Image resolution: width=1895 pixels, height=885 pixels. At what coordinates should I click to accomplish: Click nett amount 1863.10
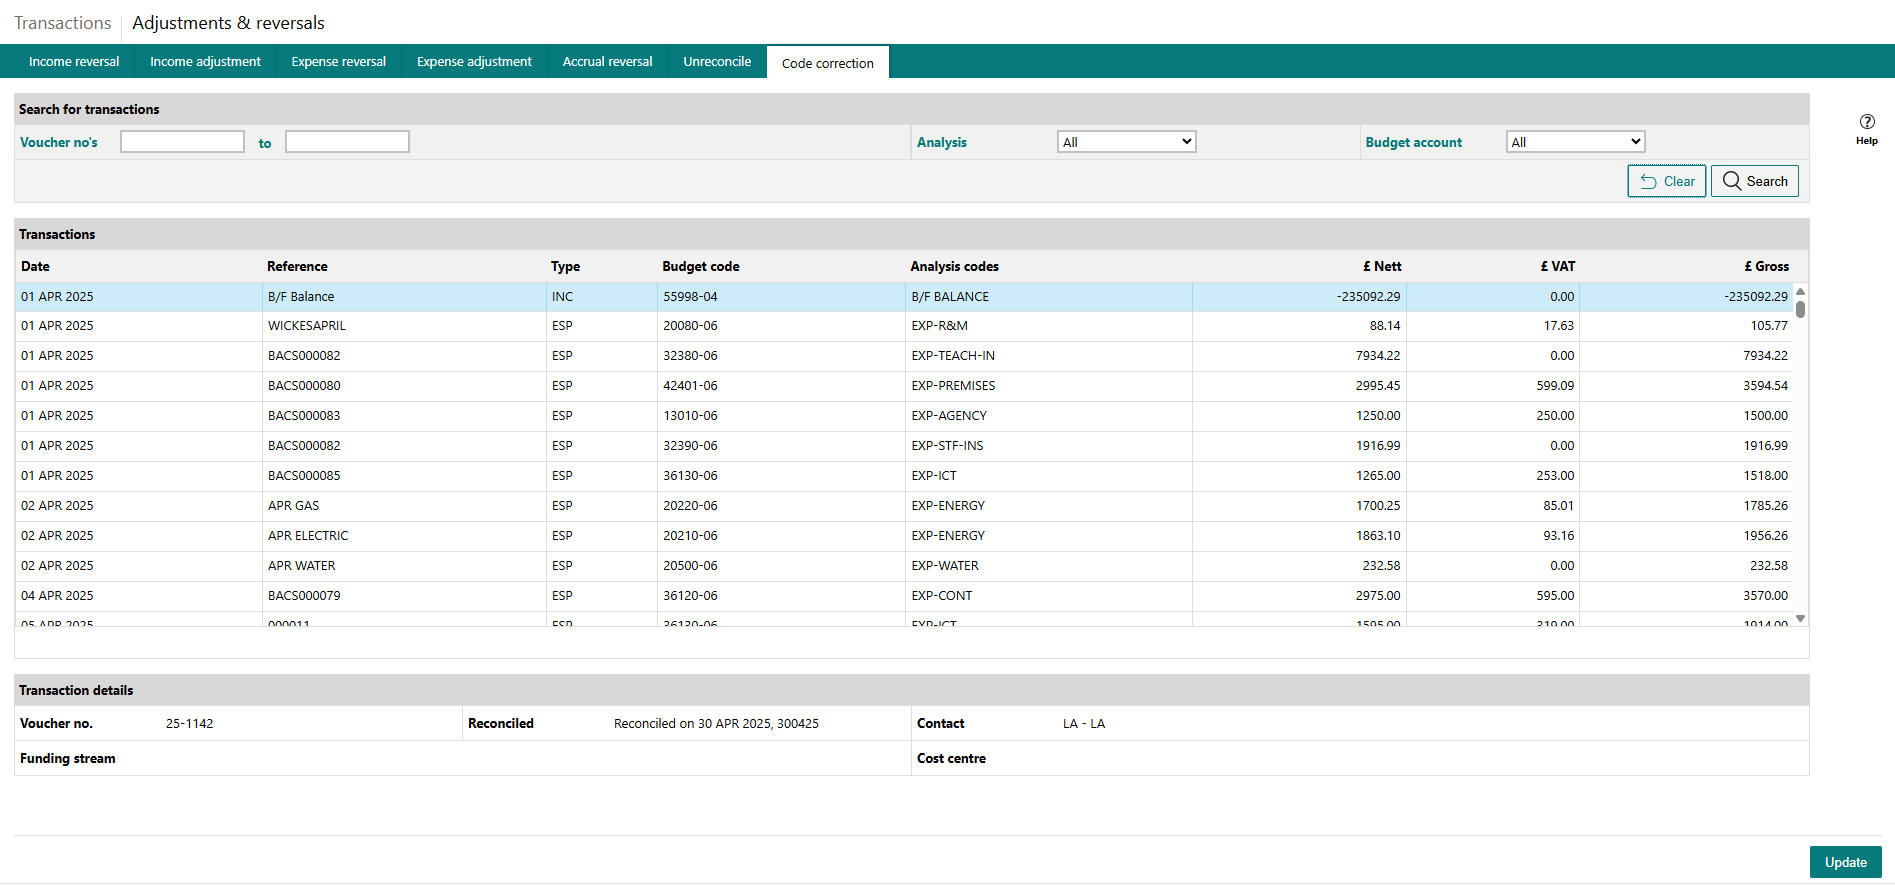(x=1378, y=536)
